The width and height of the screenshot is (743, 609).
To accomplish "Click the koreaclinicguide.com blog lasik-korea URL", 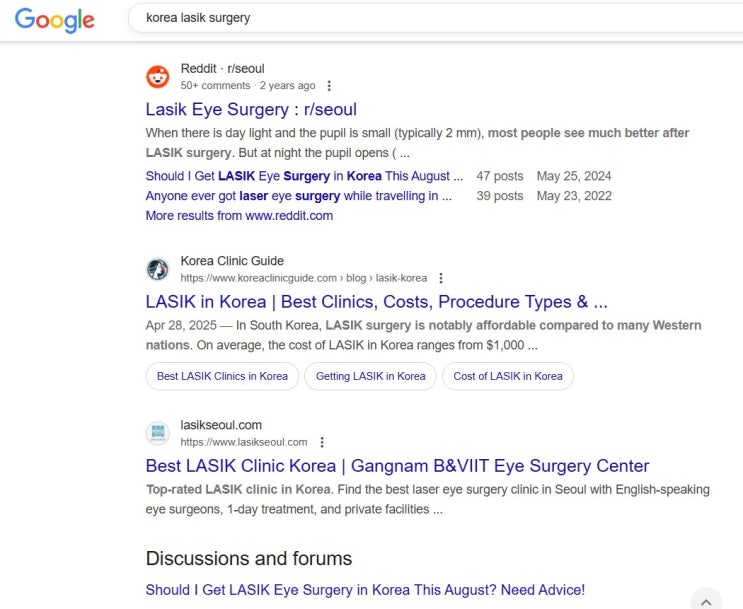I will pos(304,278).
